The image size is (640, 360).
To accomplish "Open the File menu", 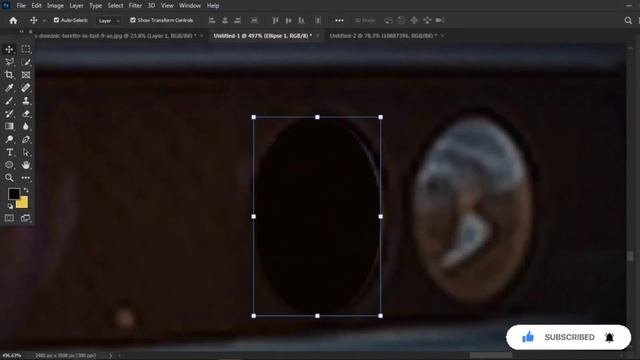I will pos(21,6).
